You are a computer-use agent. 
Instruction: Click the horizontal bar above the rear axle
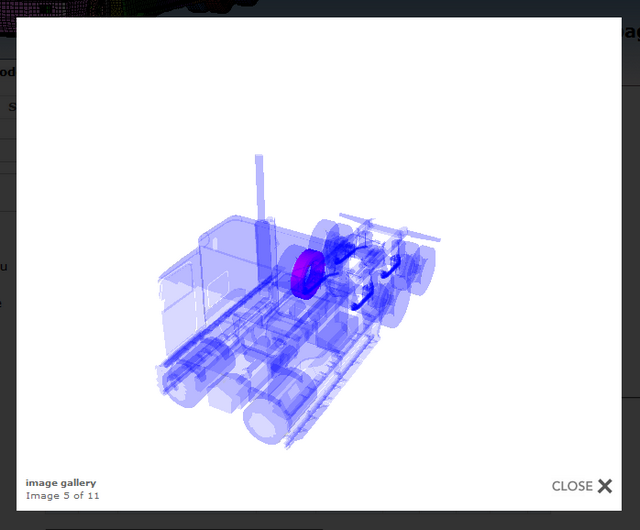click(390, 225)
